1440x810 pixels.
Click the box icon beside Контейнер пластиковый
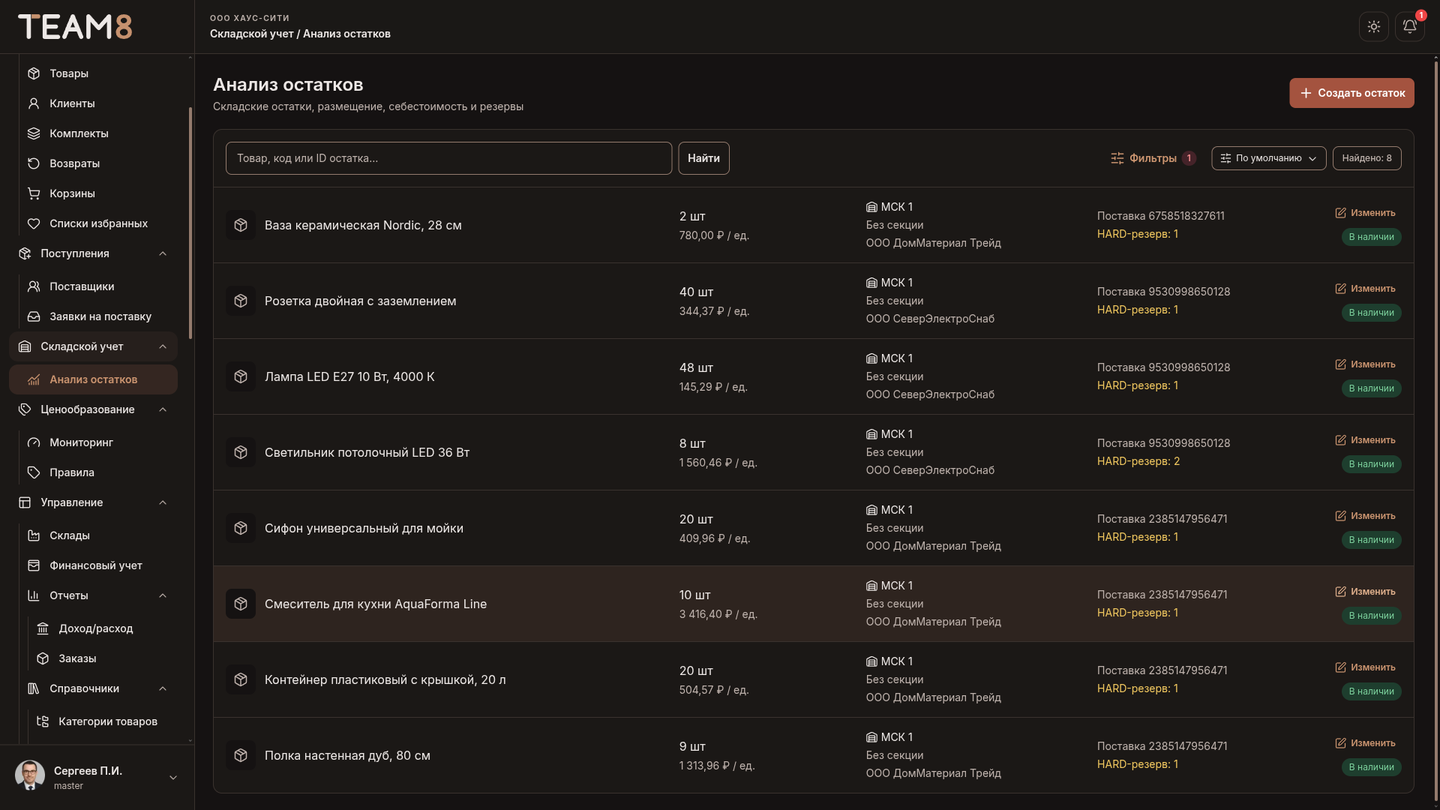241,680
